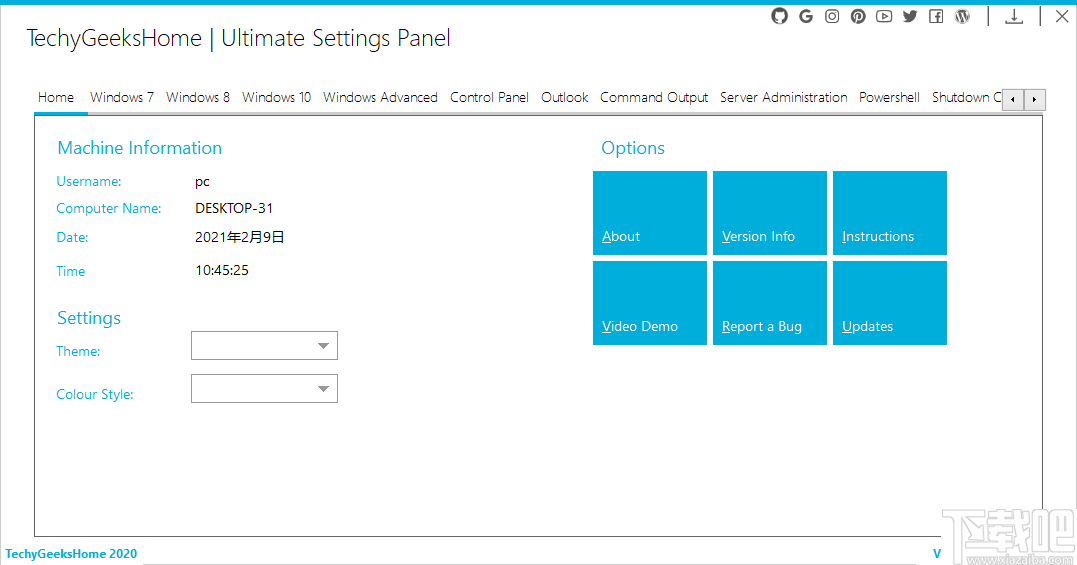Click the Colour Style: label
Viewport: 1077px width, 565px height.
click(95, 395)
